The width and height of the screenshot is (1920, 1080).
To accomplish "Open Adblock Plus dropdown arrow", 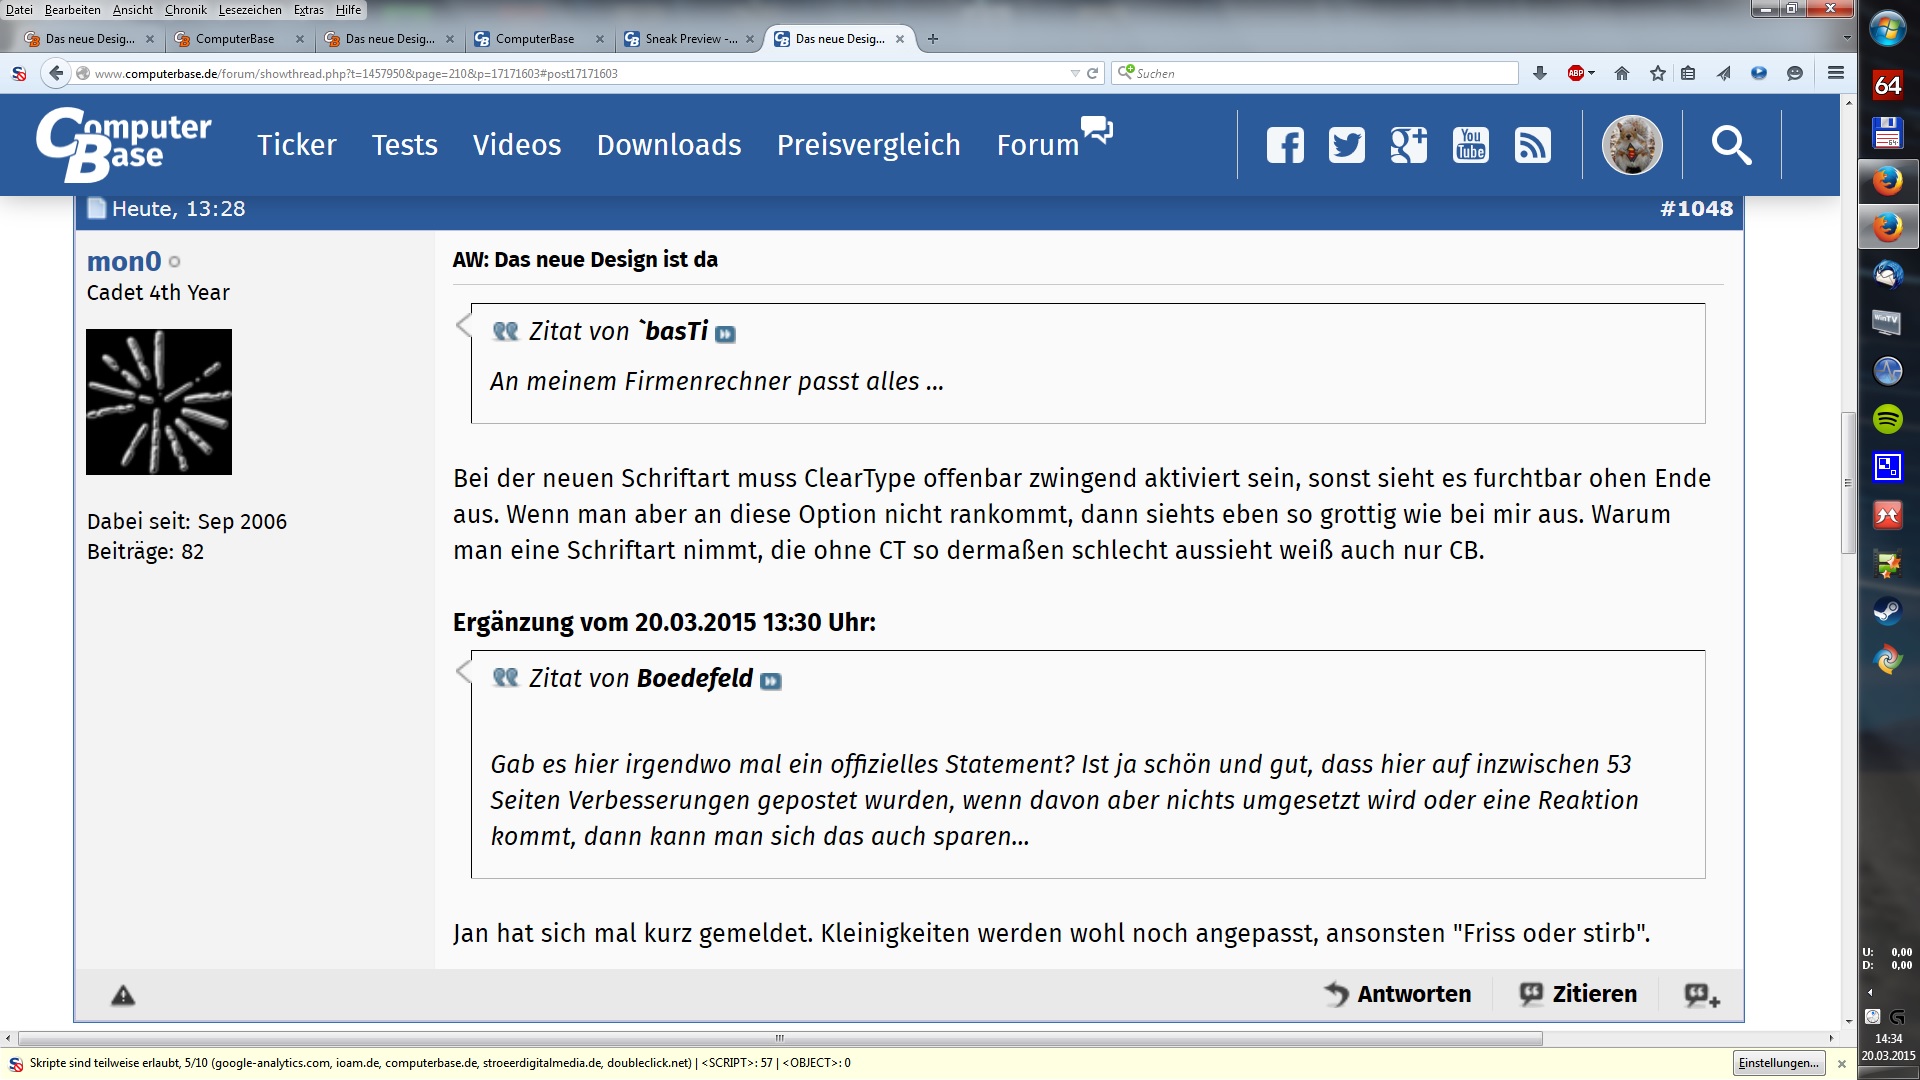I will (1592, 73).
